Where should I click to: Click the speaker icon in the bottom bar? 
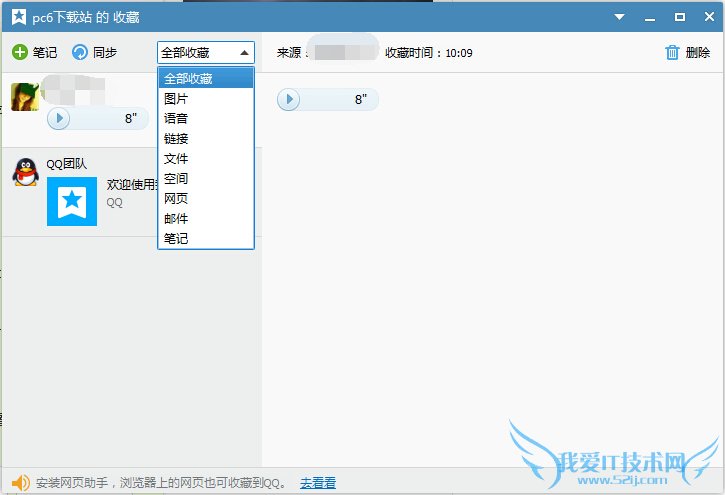pos(20,483)
